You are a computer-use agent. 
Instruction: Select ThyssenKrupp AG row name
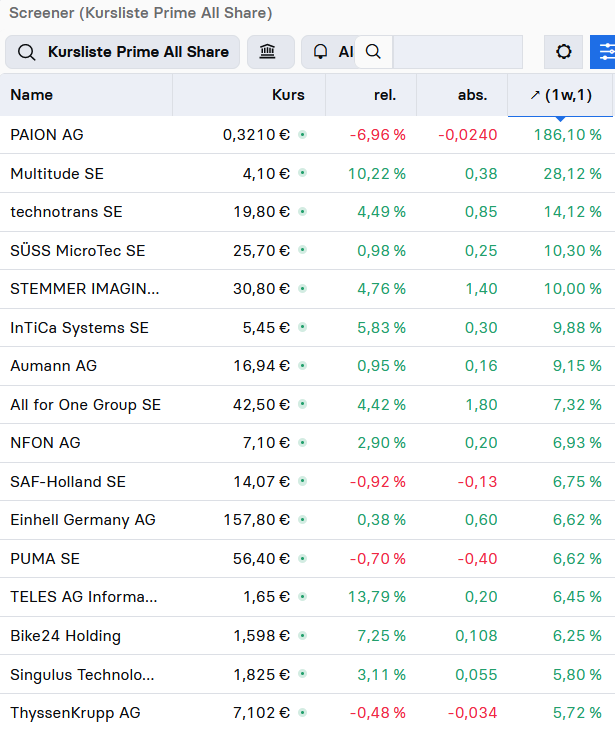tap(75, 713)
